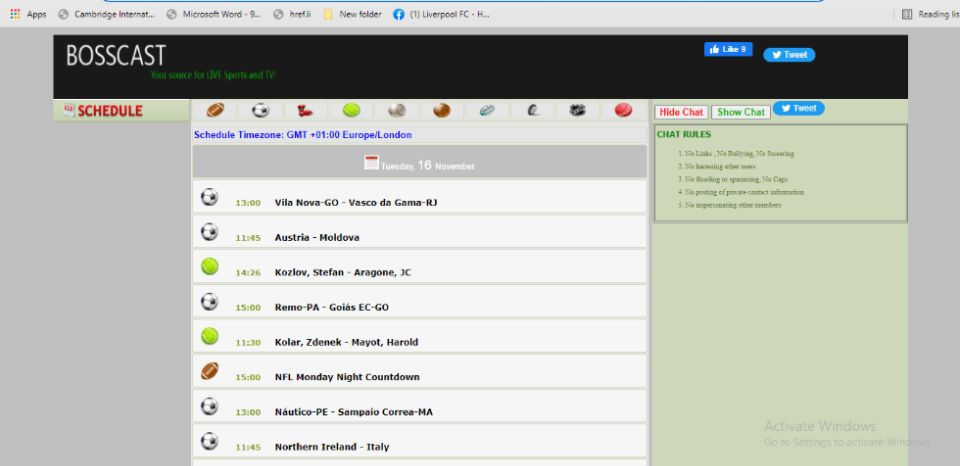Click the calendar icon in the Schedule header
The width and height of the screenshot is (960, 466).
(69, 111)
